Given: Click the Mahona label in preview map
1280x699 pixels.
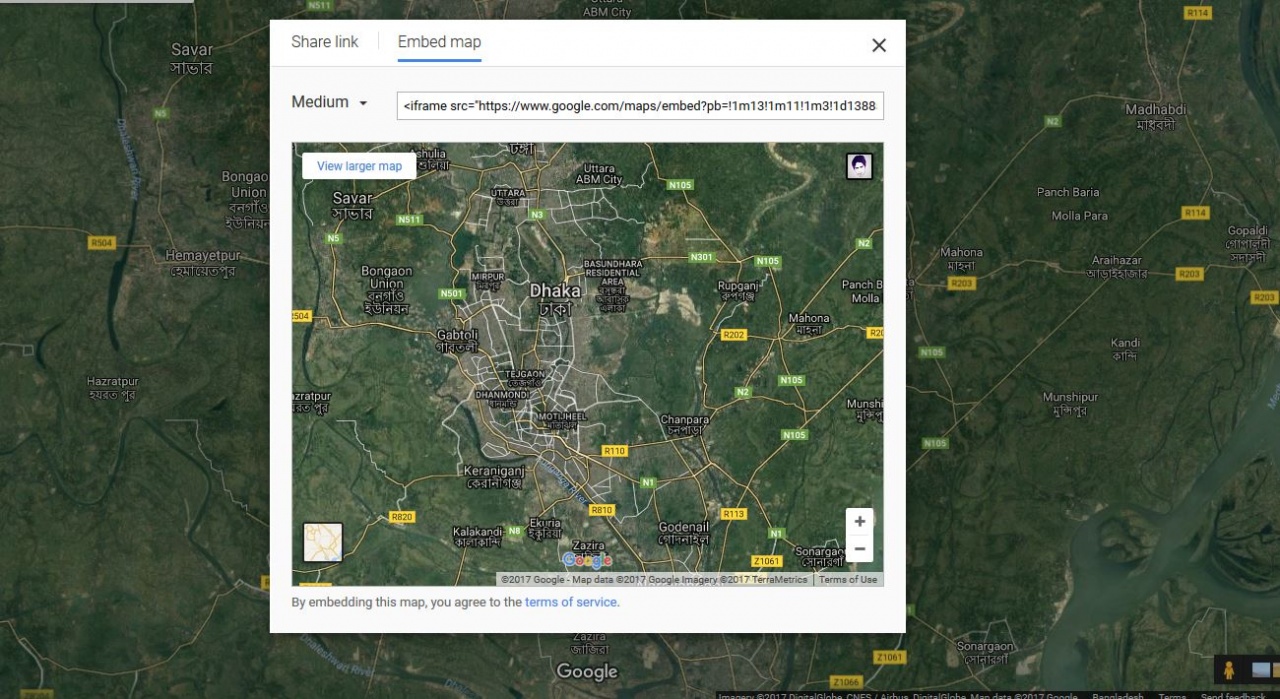Looking at the screenshot, I should point(809,324).
